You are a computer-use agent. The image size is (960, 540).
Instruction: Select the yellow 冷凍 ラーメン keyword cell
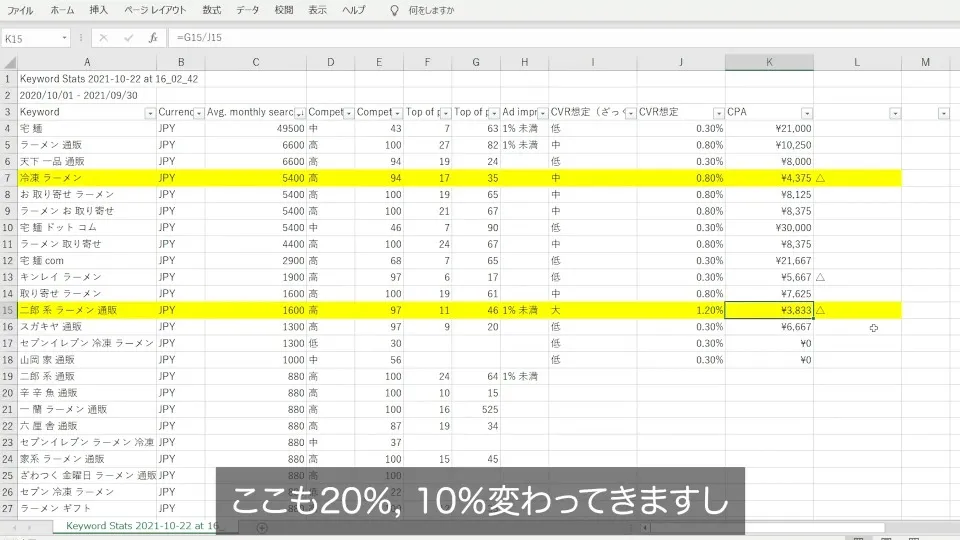click(x=86, y=178)
